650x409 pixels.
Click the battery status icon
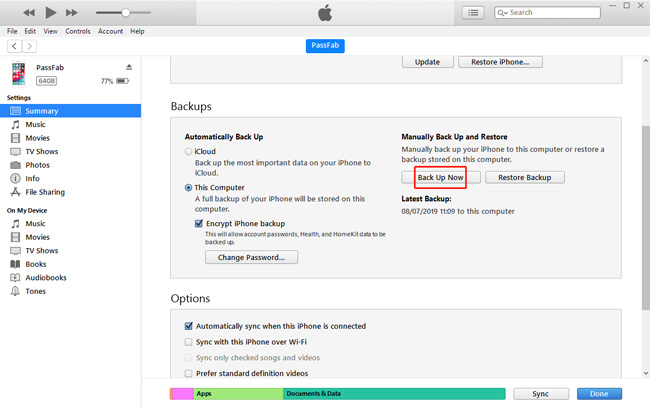pyautogui.click(x=123, y=81)
